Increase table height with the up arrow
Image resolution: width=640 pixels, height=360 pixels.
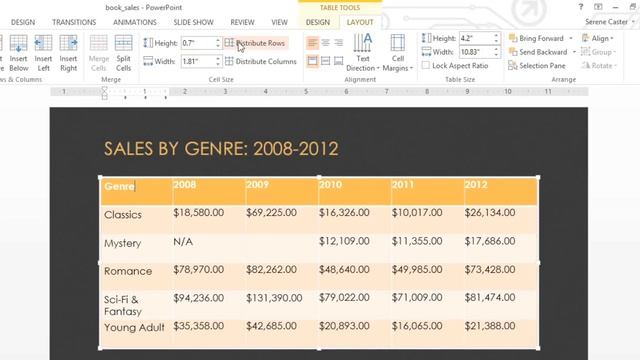tap(496, 36)
